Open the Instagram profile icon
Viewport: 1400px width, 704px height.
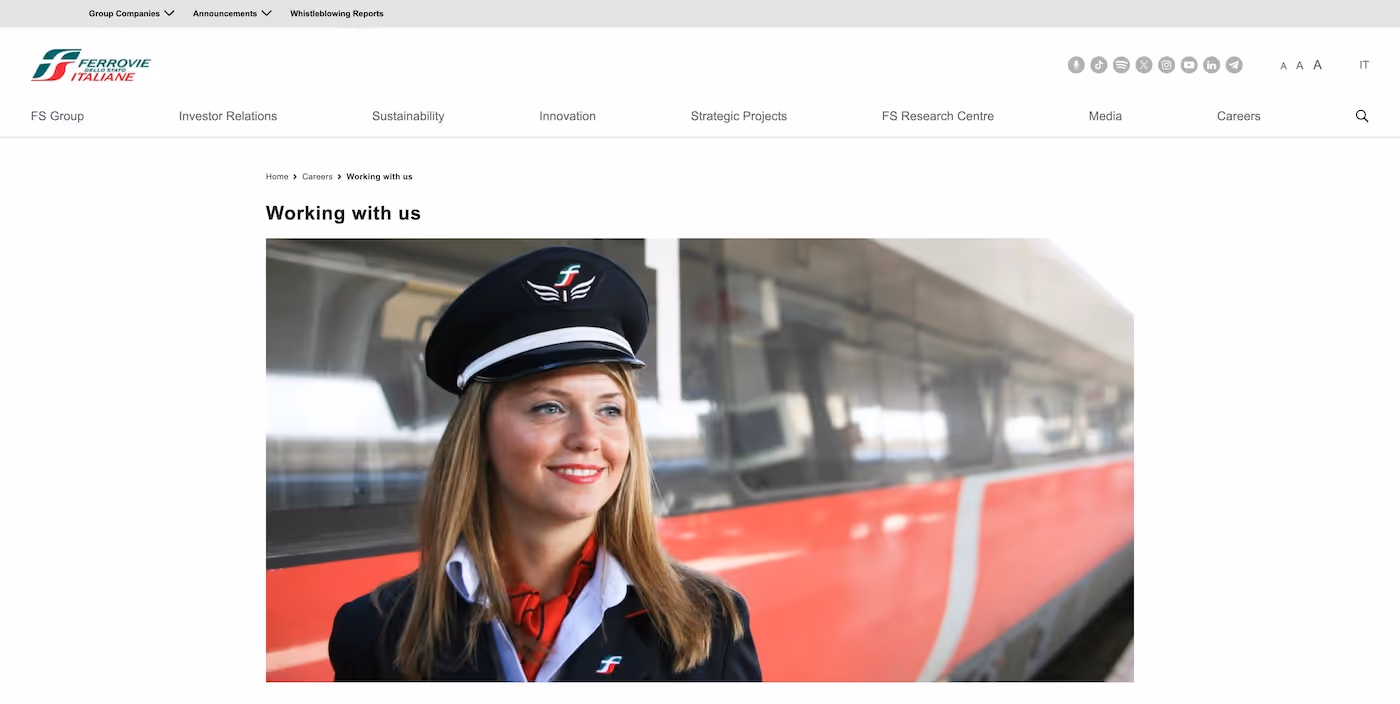coord(1166,64)
